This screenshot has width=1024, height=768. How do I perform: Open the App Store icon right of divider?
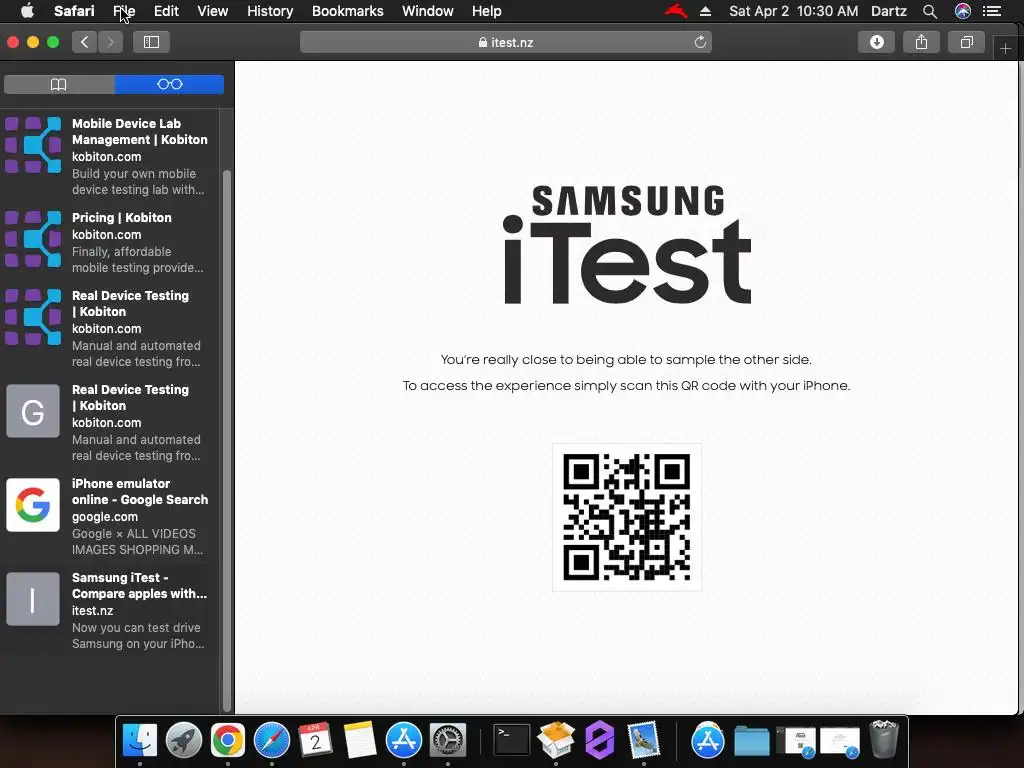707,740
